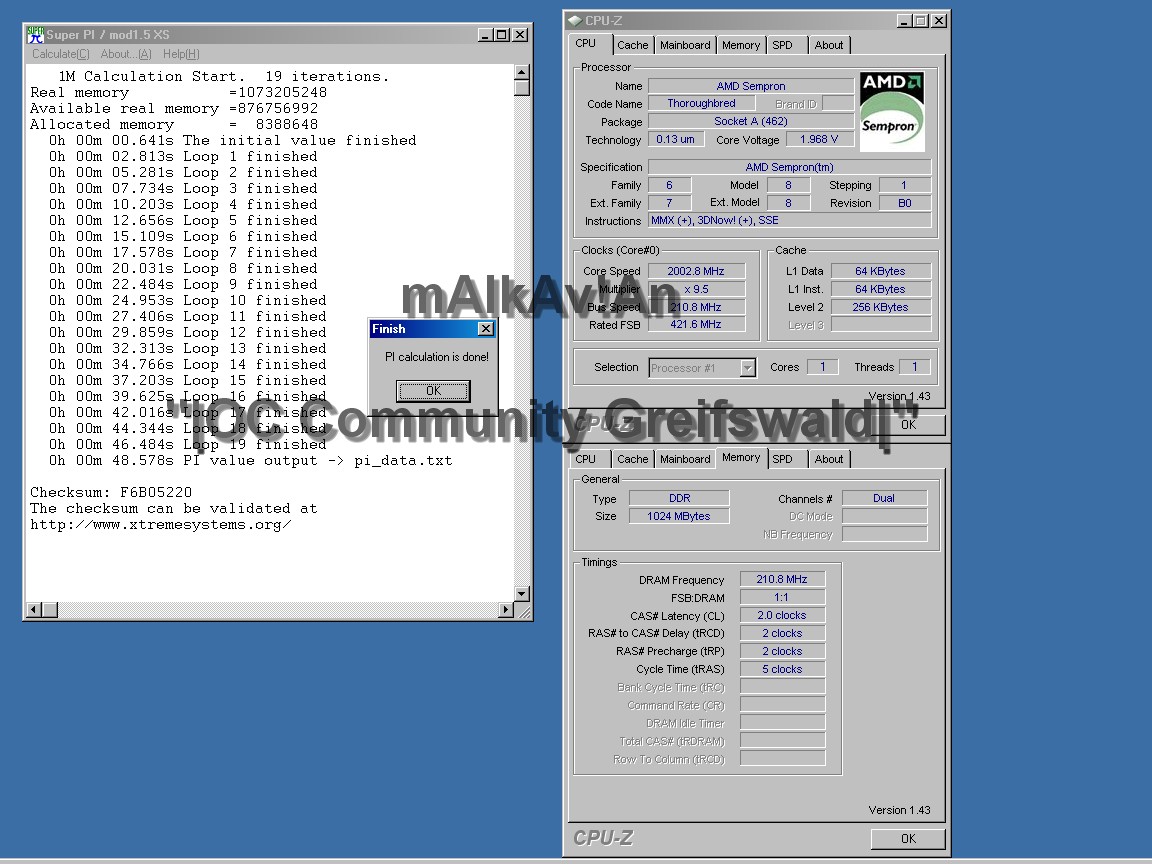Open the About menu in Super PI

[126, 54]
